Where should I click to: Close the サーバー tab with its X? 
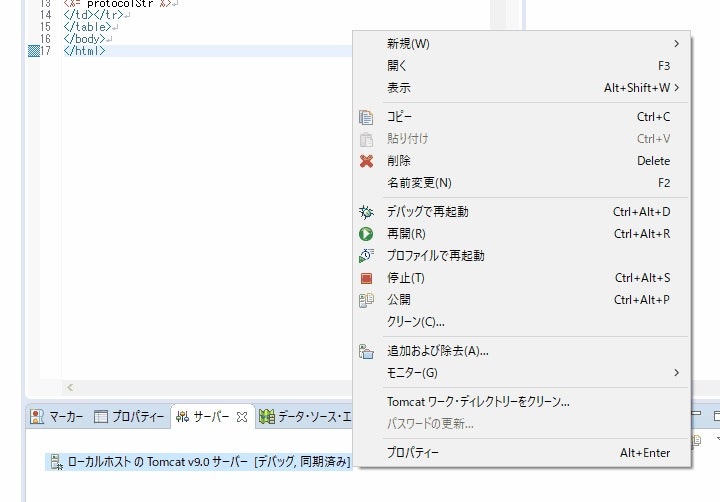242,417
